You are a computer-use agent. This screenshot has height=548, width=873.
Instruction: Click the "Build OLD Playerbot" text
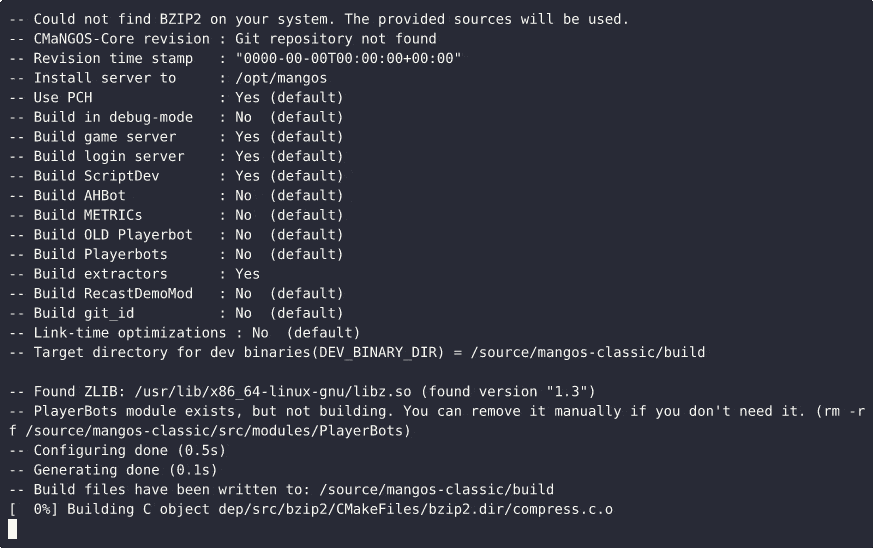[x=113, y=235]
